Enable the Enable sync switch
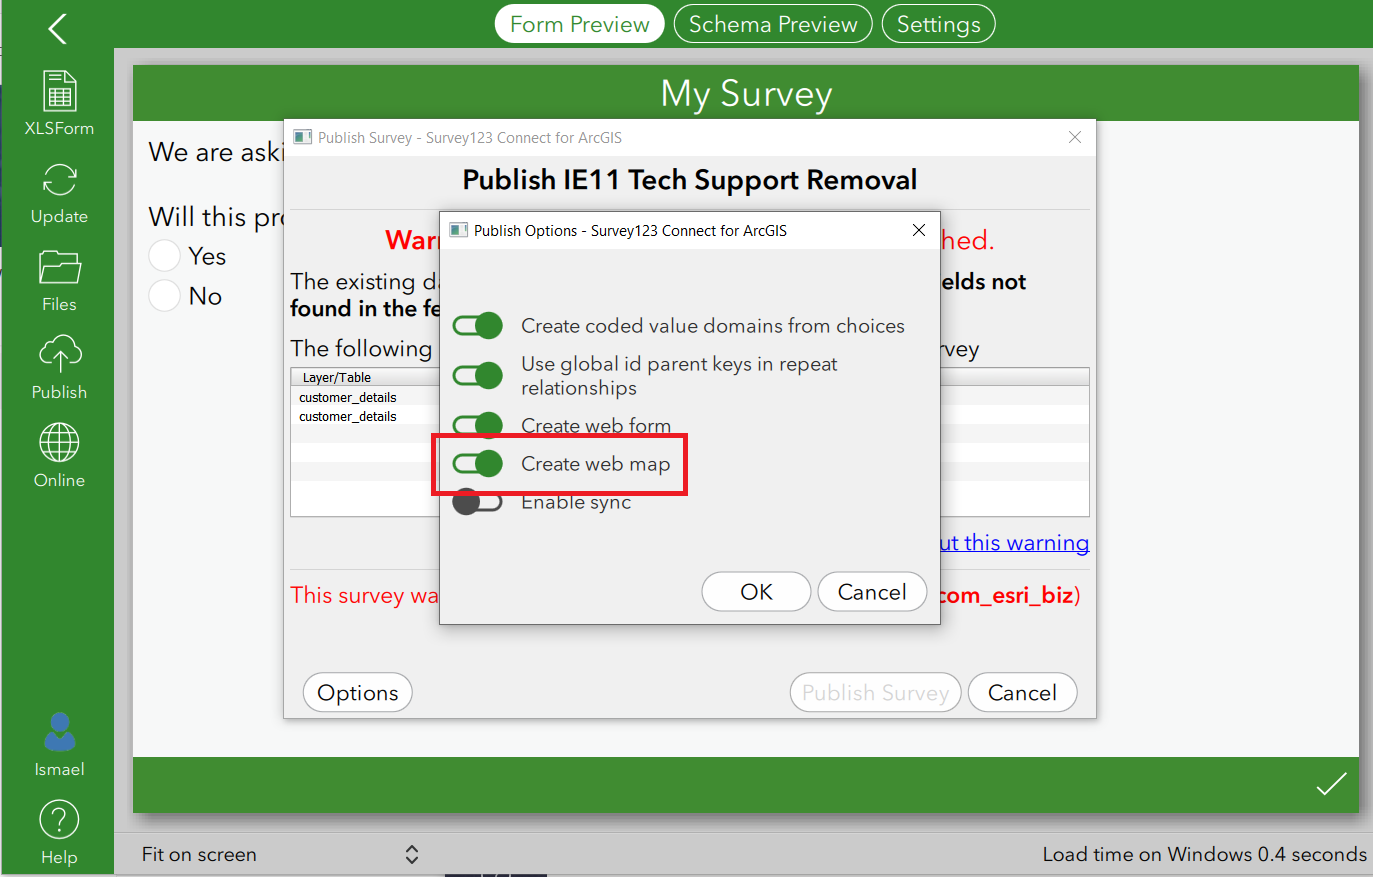This screenshot has height=877, width=1373. (477, 502)
